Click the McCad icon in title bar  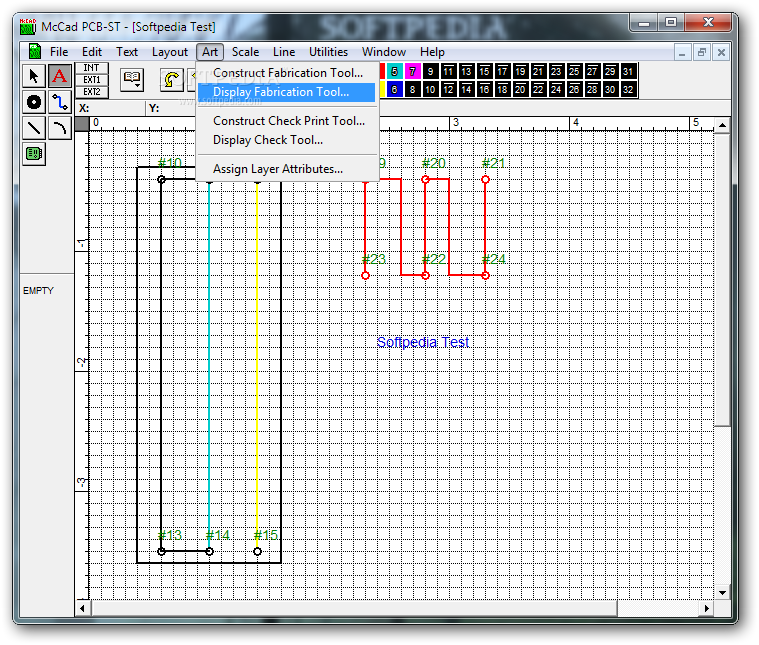click(28, 27)
